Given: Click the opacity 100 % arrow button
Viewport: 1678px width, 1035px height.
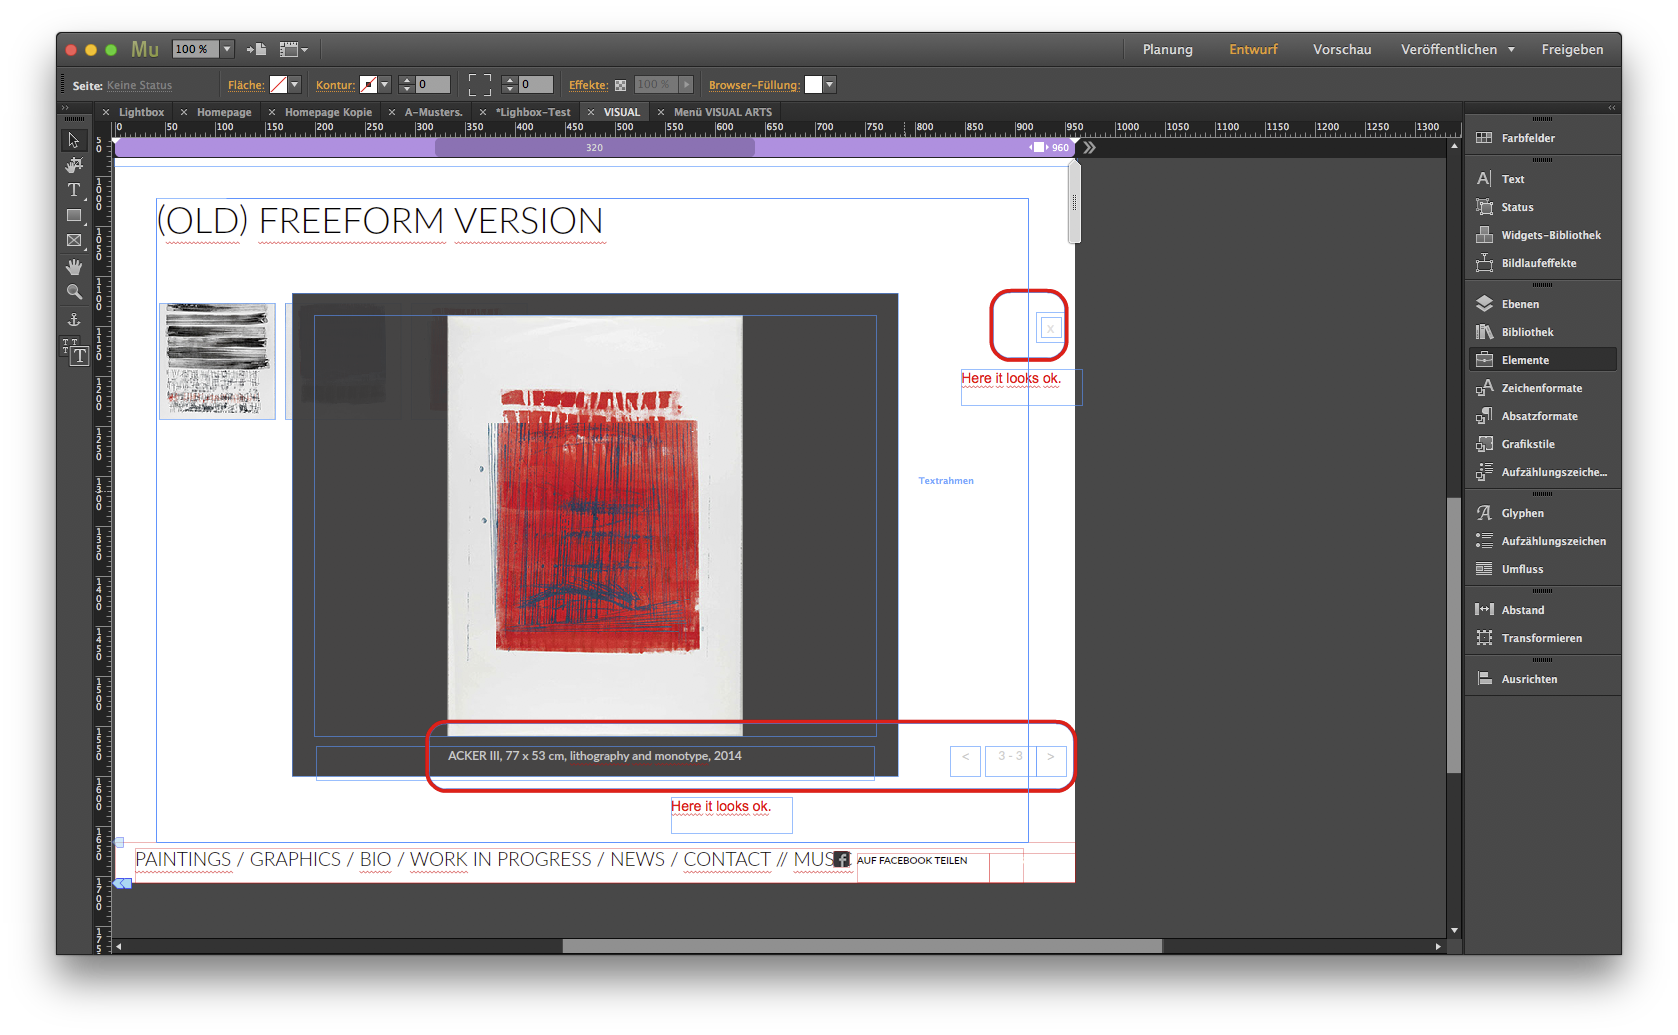Looking at the screenshot, I should coord(686,85).
